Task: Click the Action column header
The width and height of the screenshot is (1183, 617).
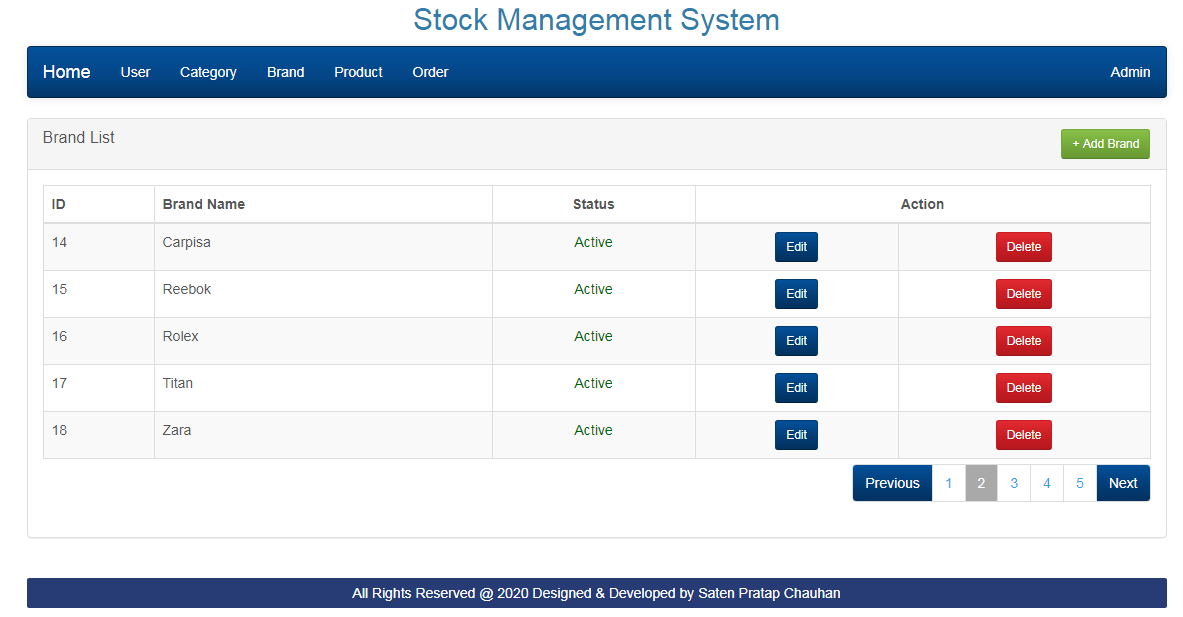Action: click(x=923, y=204)
